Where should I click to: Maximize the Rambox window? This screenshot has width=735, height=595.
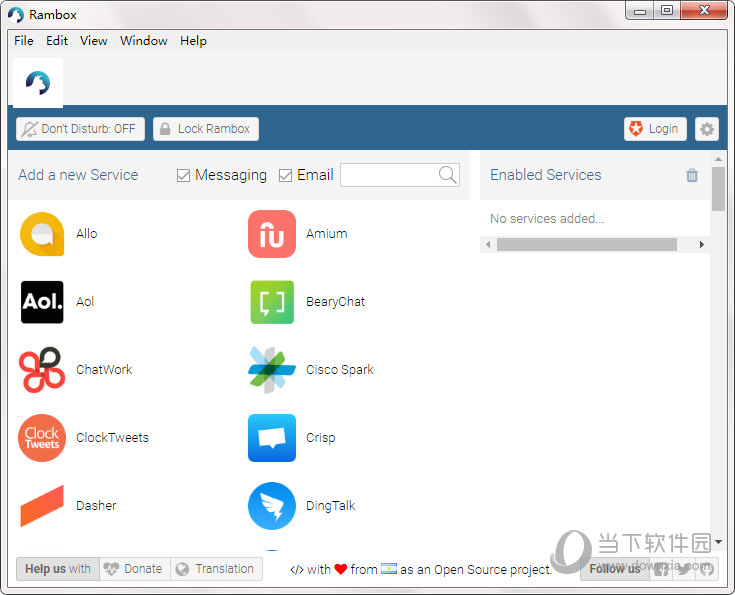(667, 10)
